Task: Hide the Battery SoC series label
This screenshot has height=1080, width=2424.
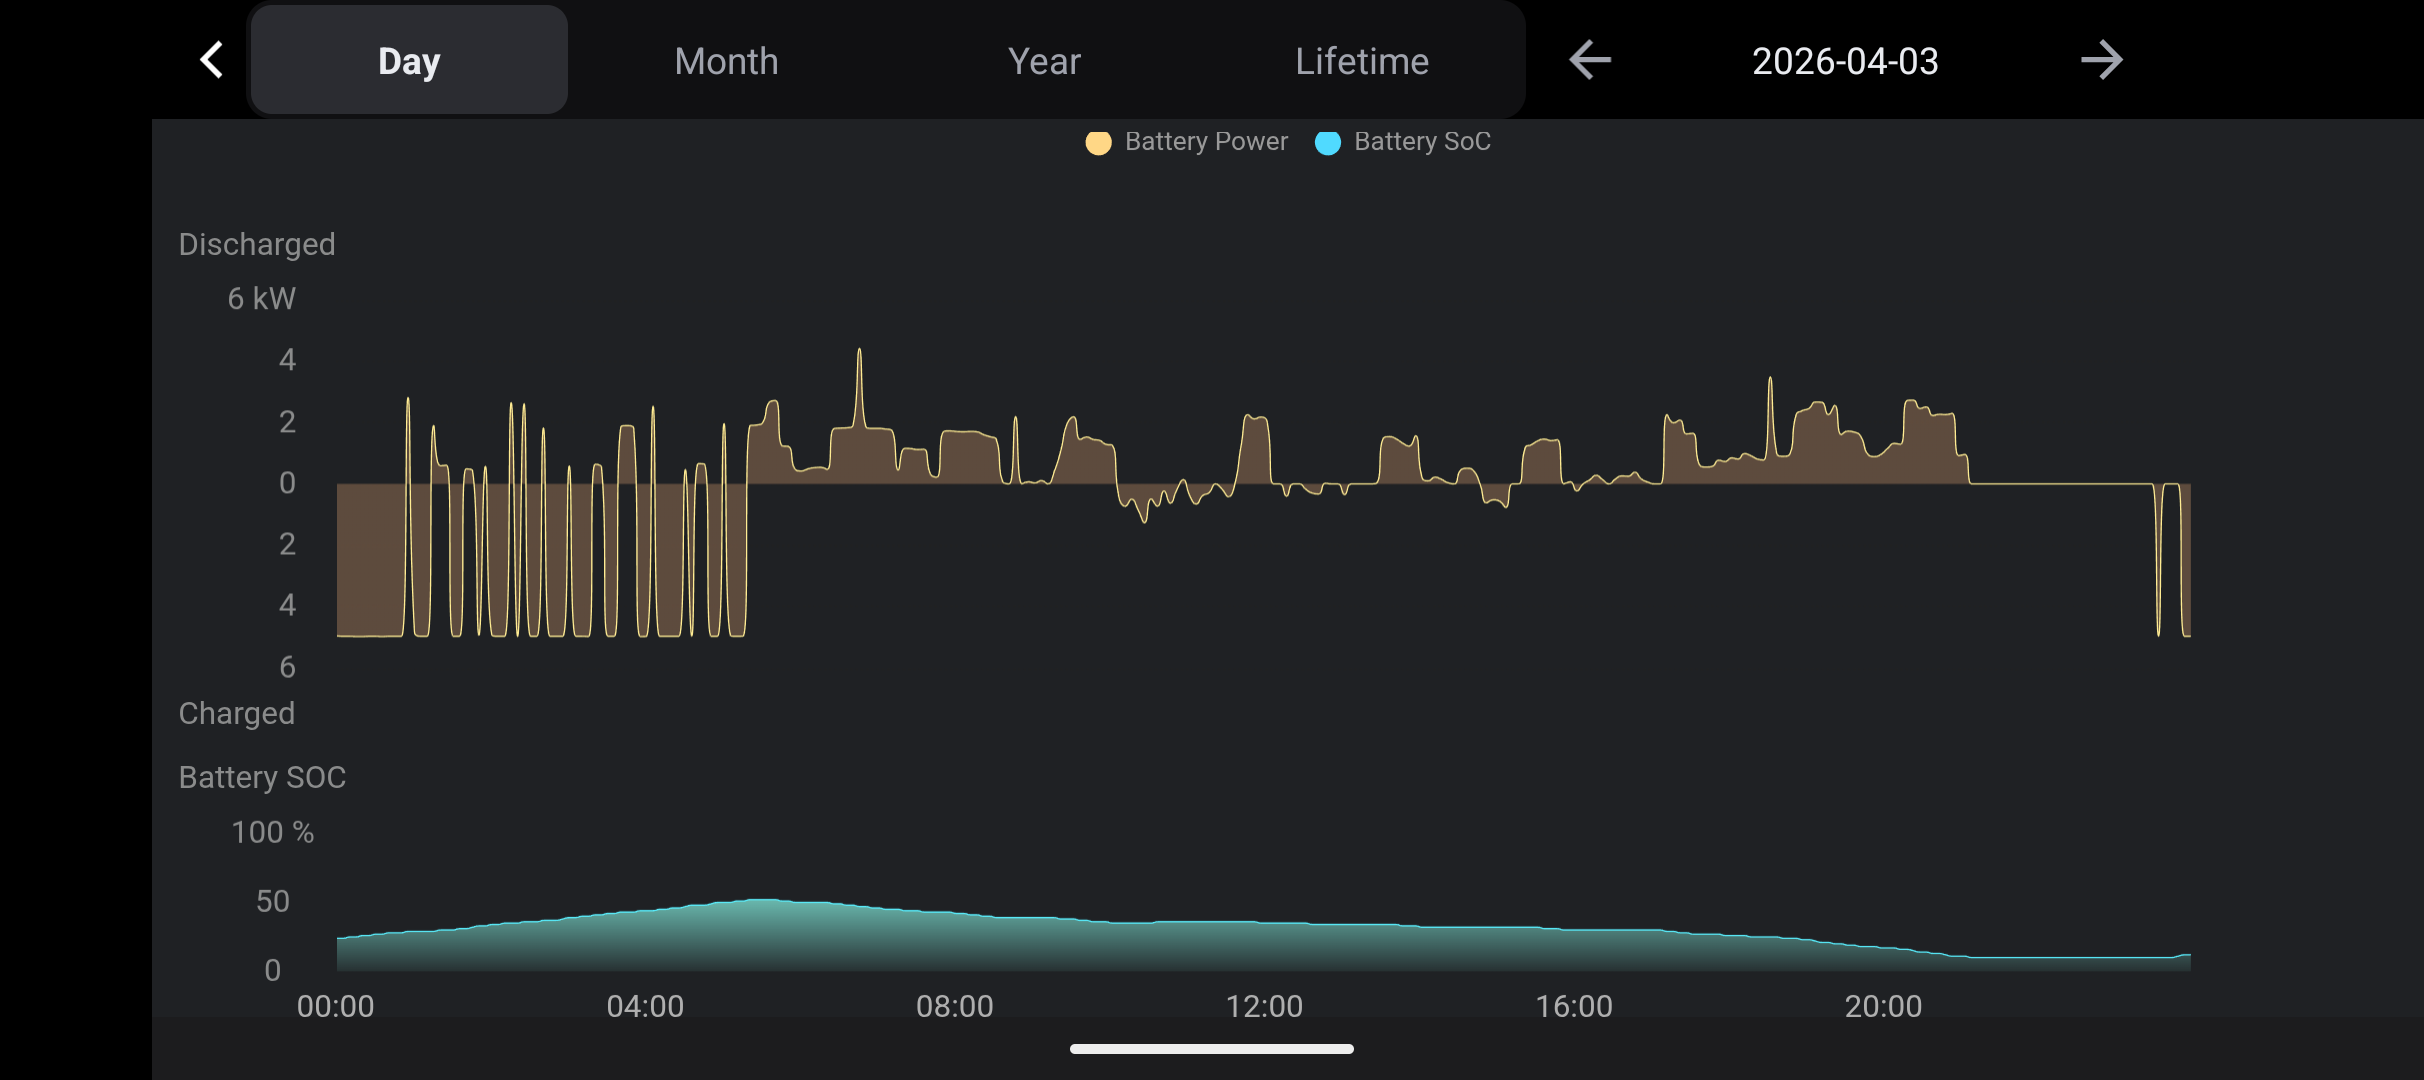Action: (x=1422, y=142)
